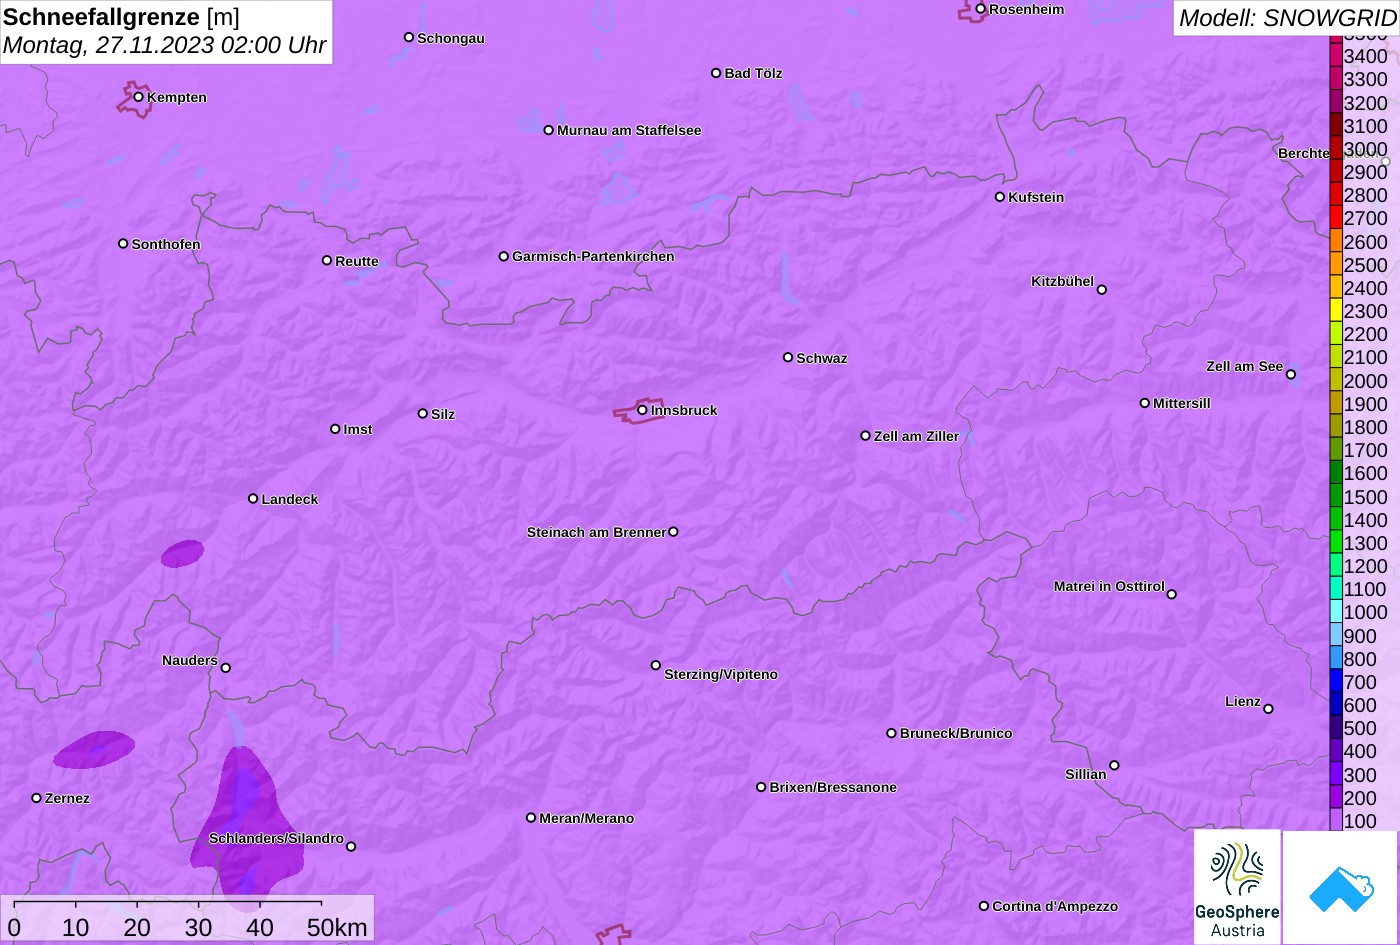1400x945 pixels.
Task: Click the Schwaz location dot
Action: [x=788, y=357]
